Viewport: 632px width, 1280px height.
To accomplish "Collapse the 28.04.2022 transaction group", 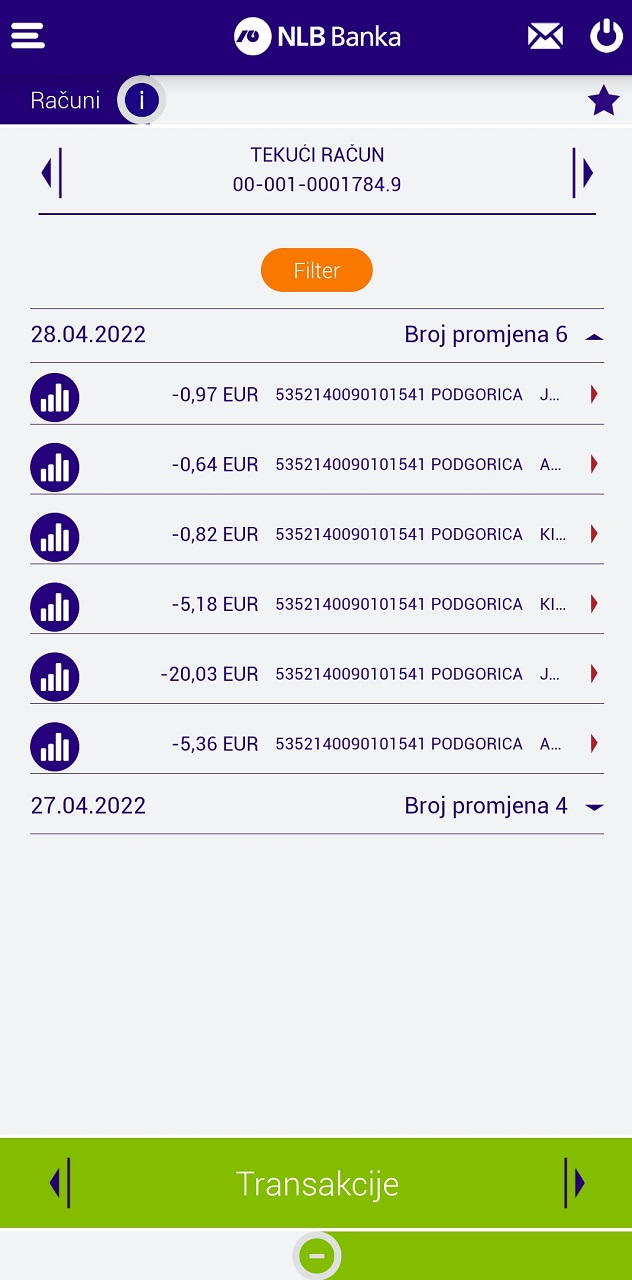I will (x=594, y=336).
